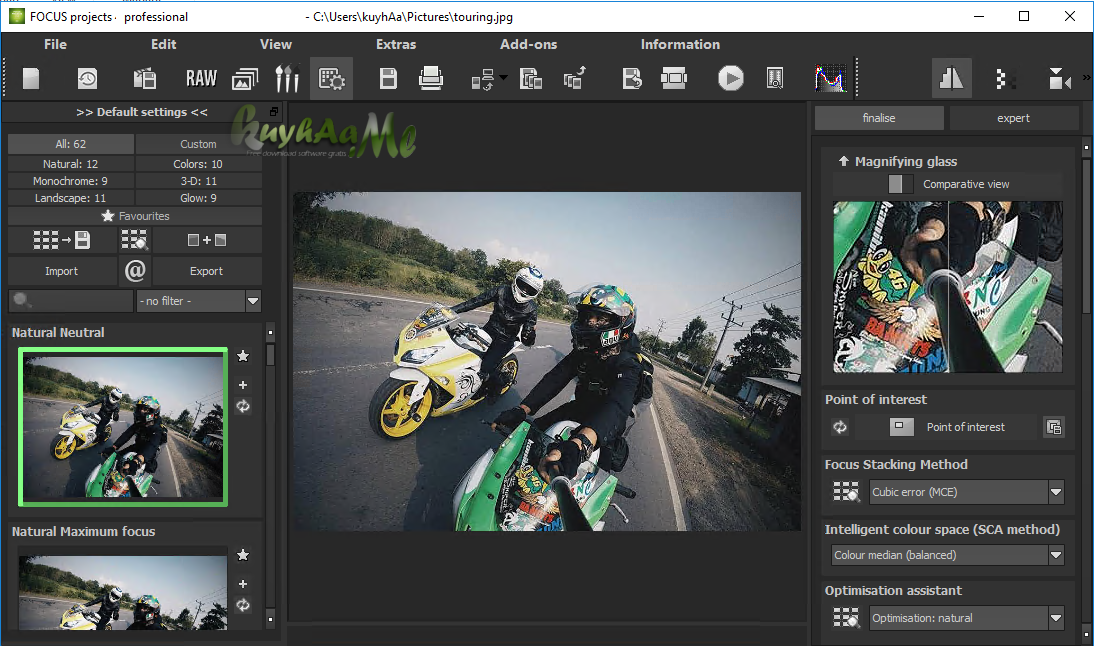
Task: Click the save floppy disk icon
Action: [389, 78]
